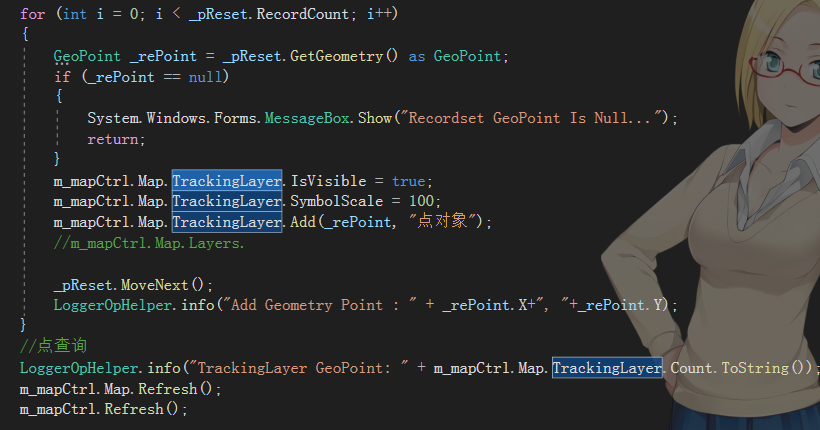Click the return statement
Viewport: 820px width, 430px height.
[x=116, y=139]
